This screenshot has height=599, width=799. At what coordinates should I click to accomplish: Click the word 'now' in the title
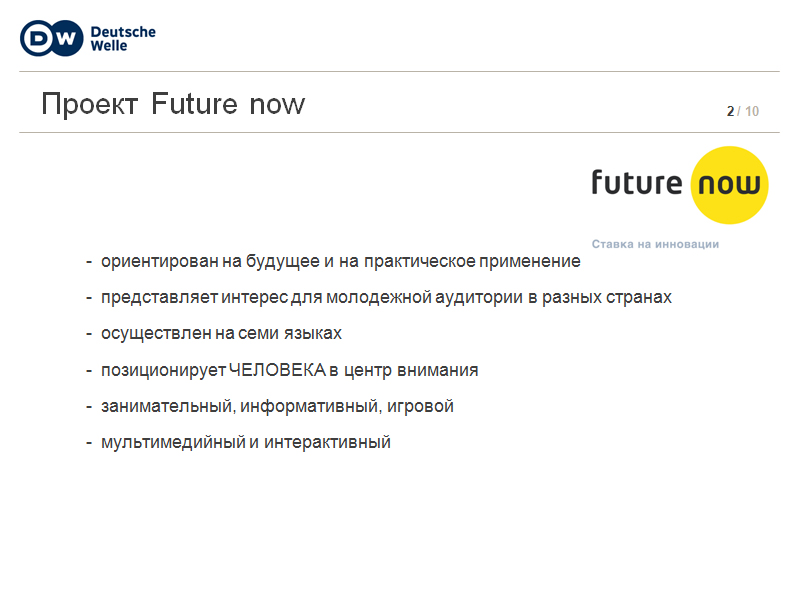(277, 105)
